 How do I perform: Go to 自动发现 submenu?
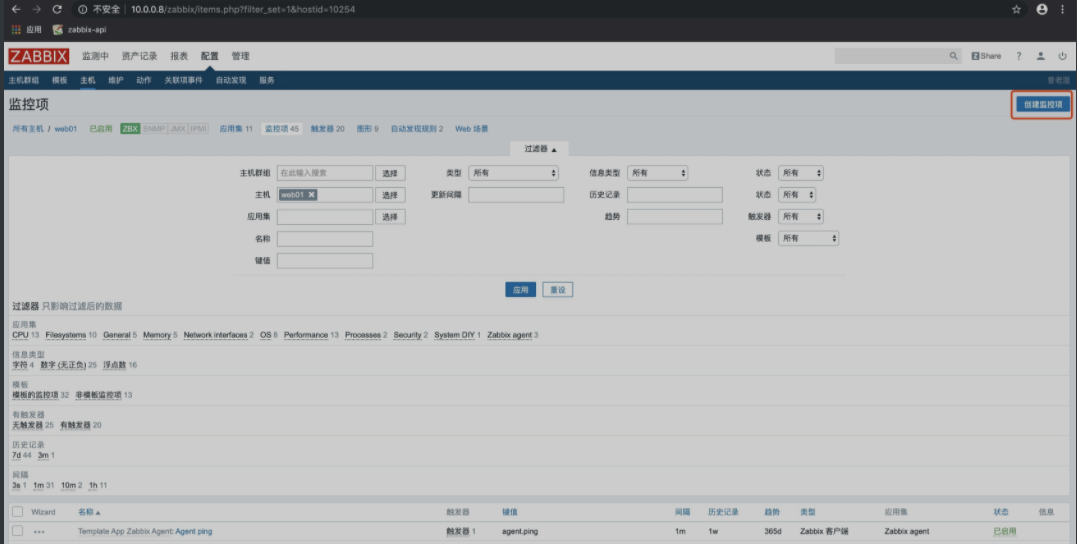(231, 80)
